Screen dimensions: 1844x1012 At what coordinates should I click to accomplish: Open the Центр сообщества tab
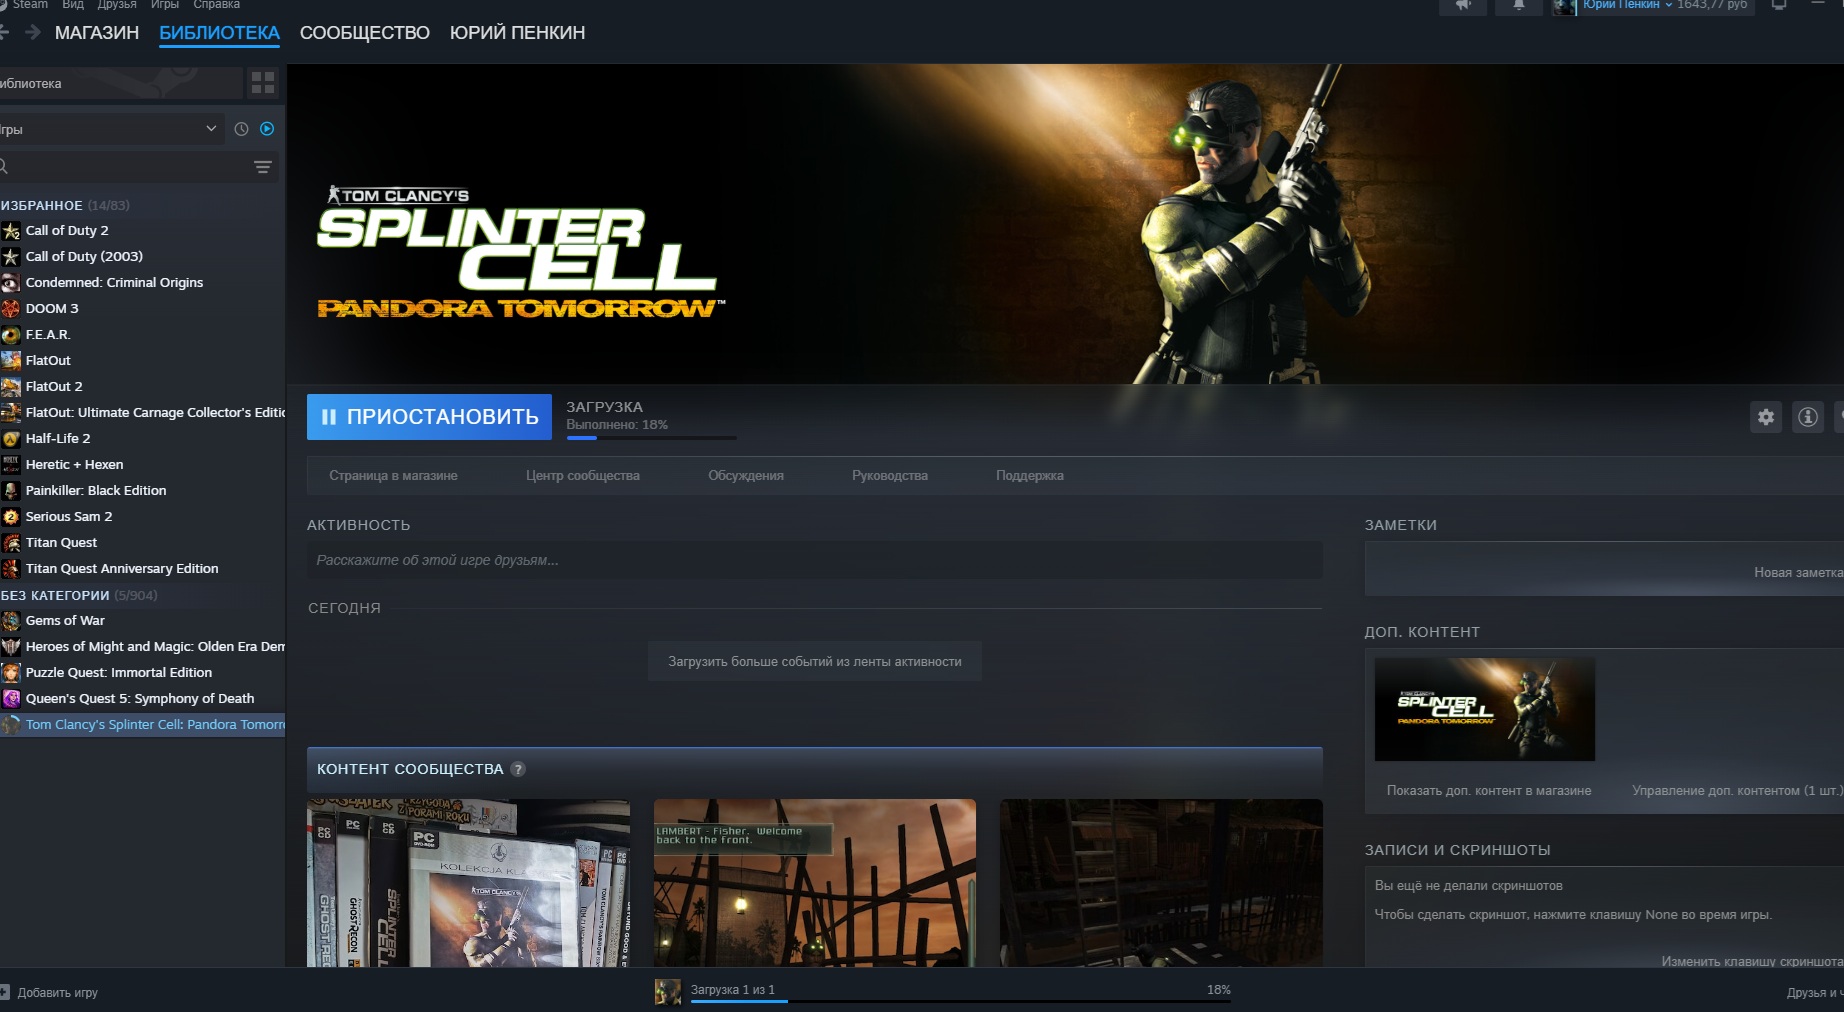583,476
